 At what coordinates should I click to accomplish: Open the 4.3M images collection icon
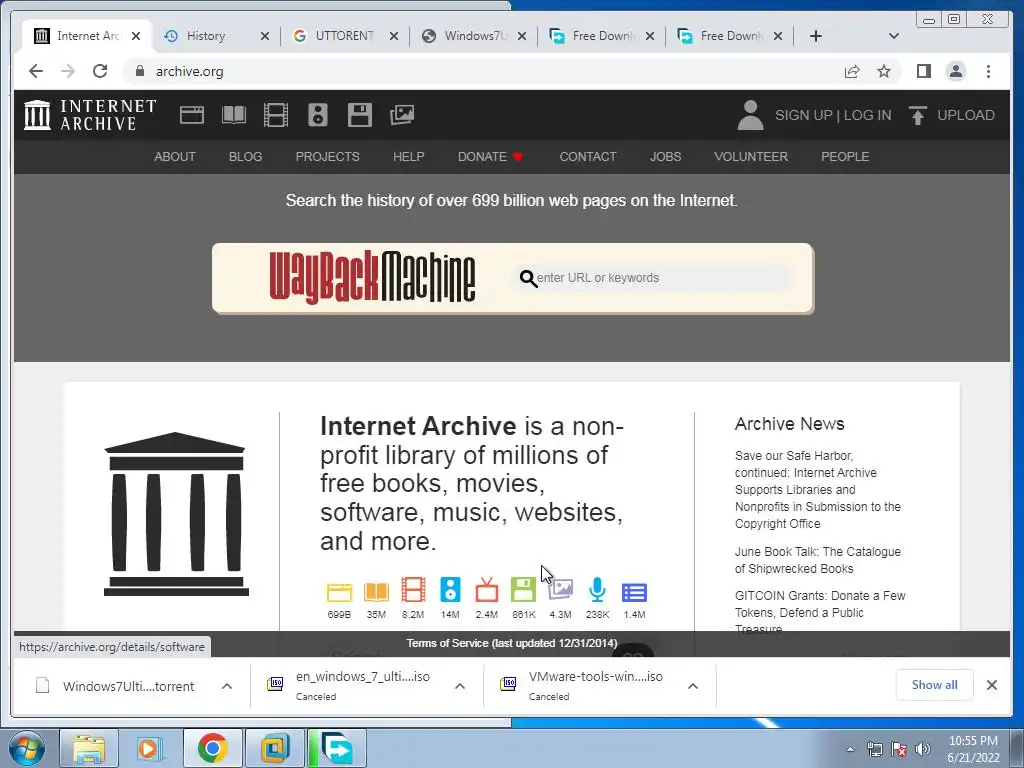[560, 590]
